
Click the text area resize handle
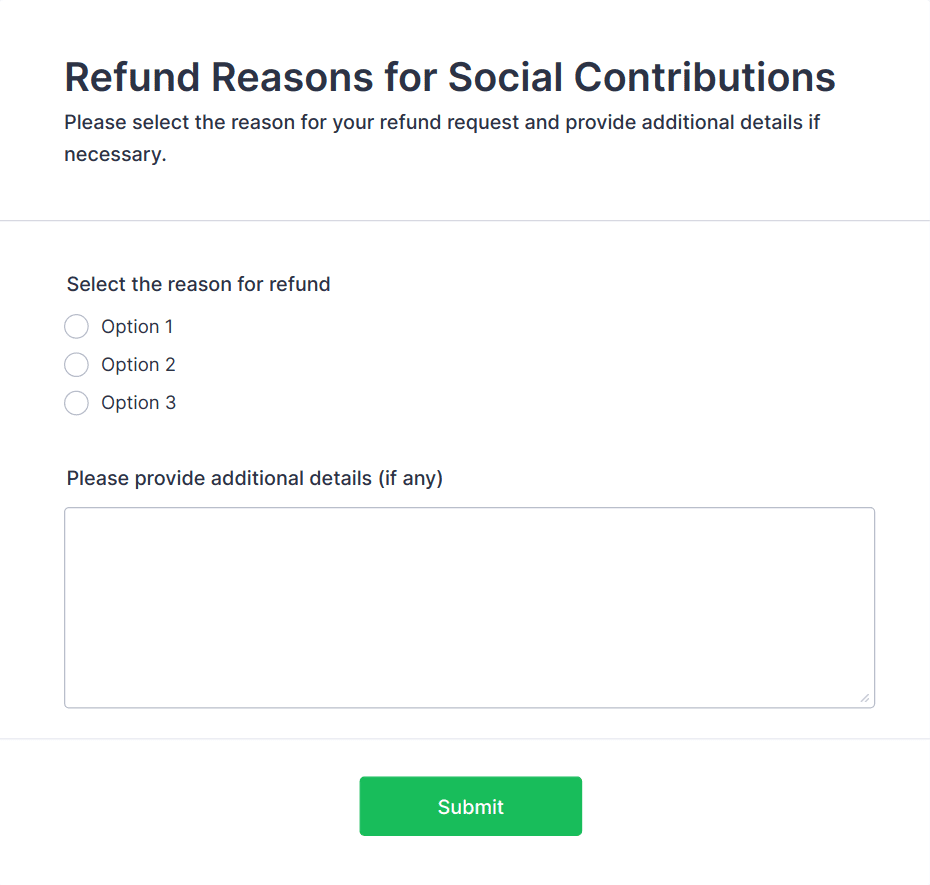point(865,698)
